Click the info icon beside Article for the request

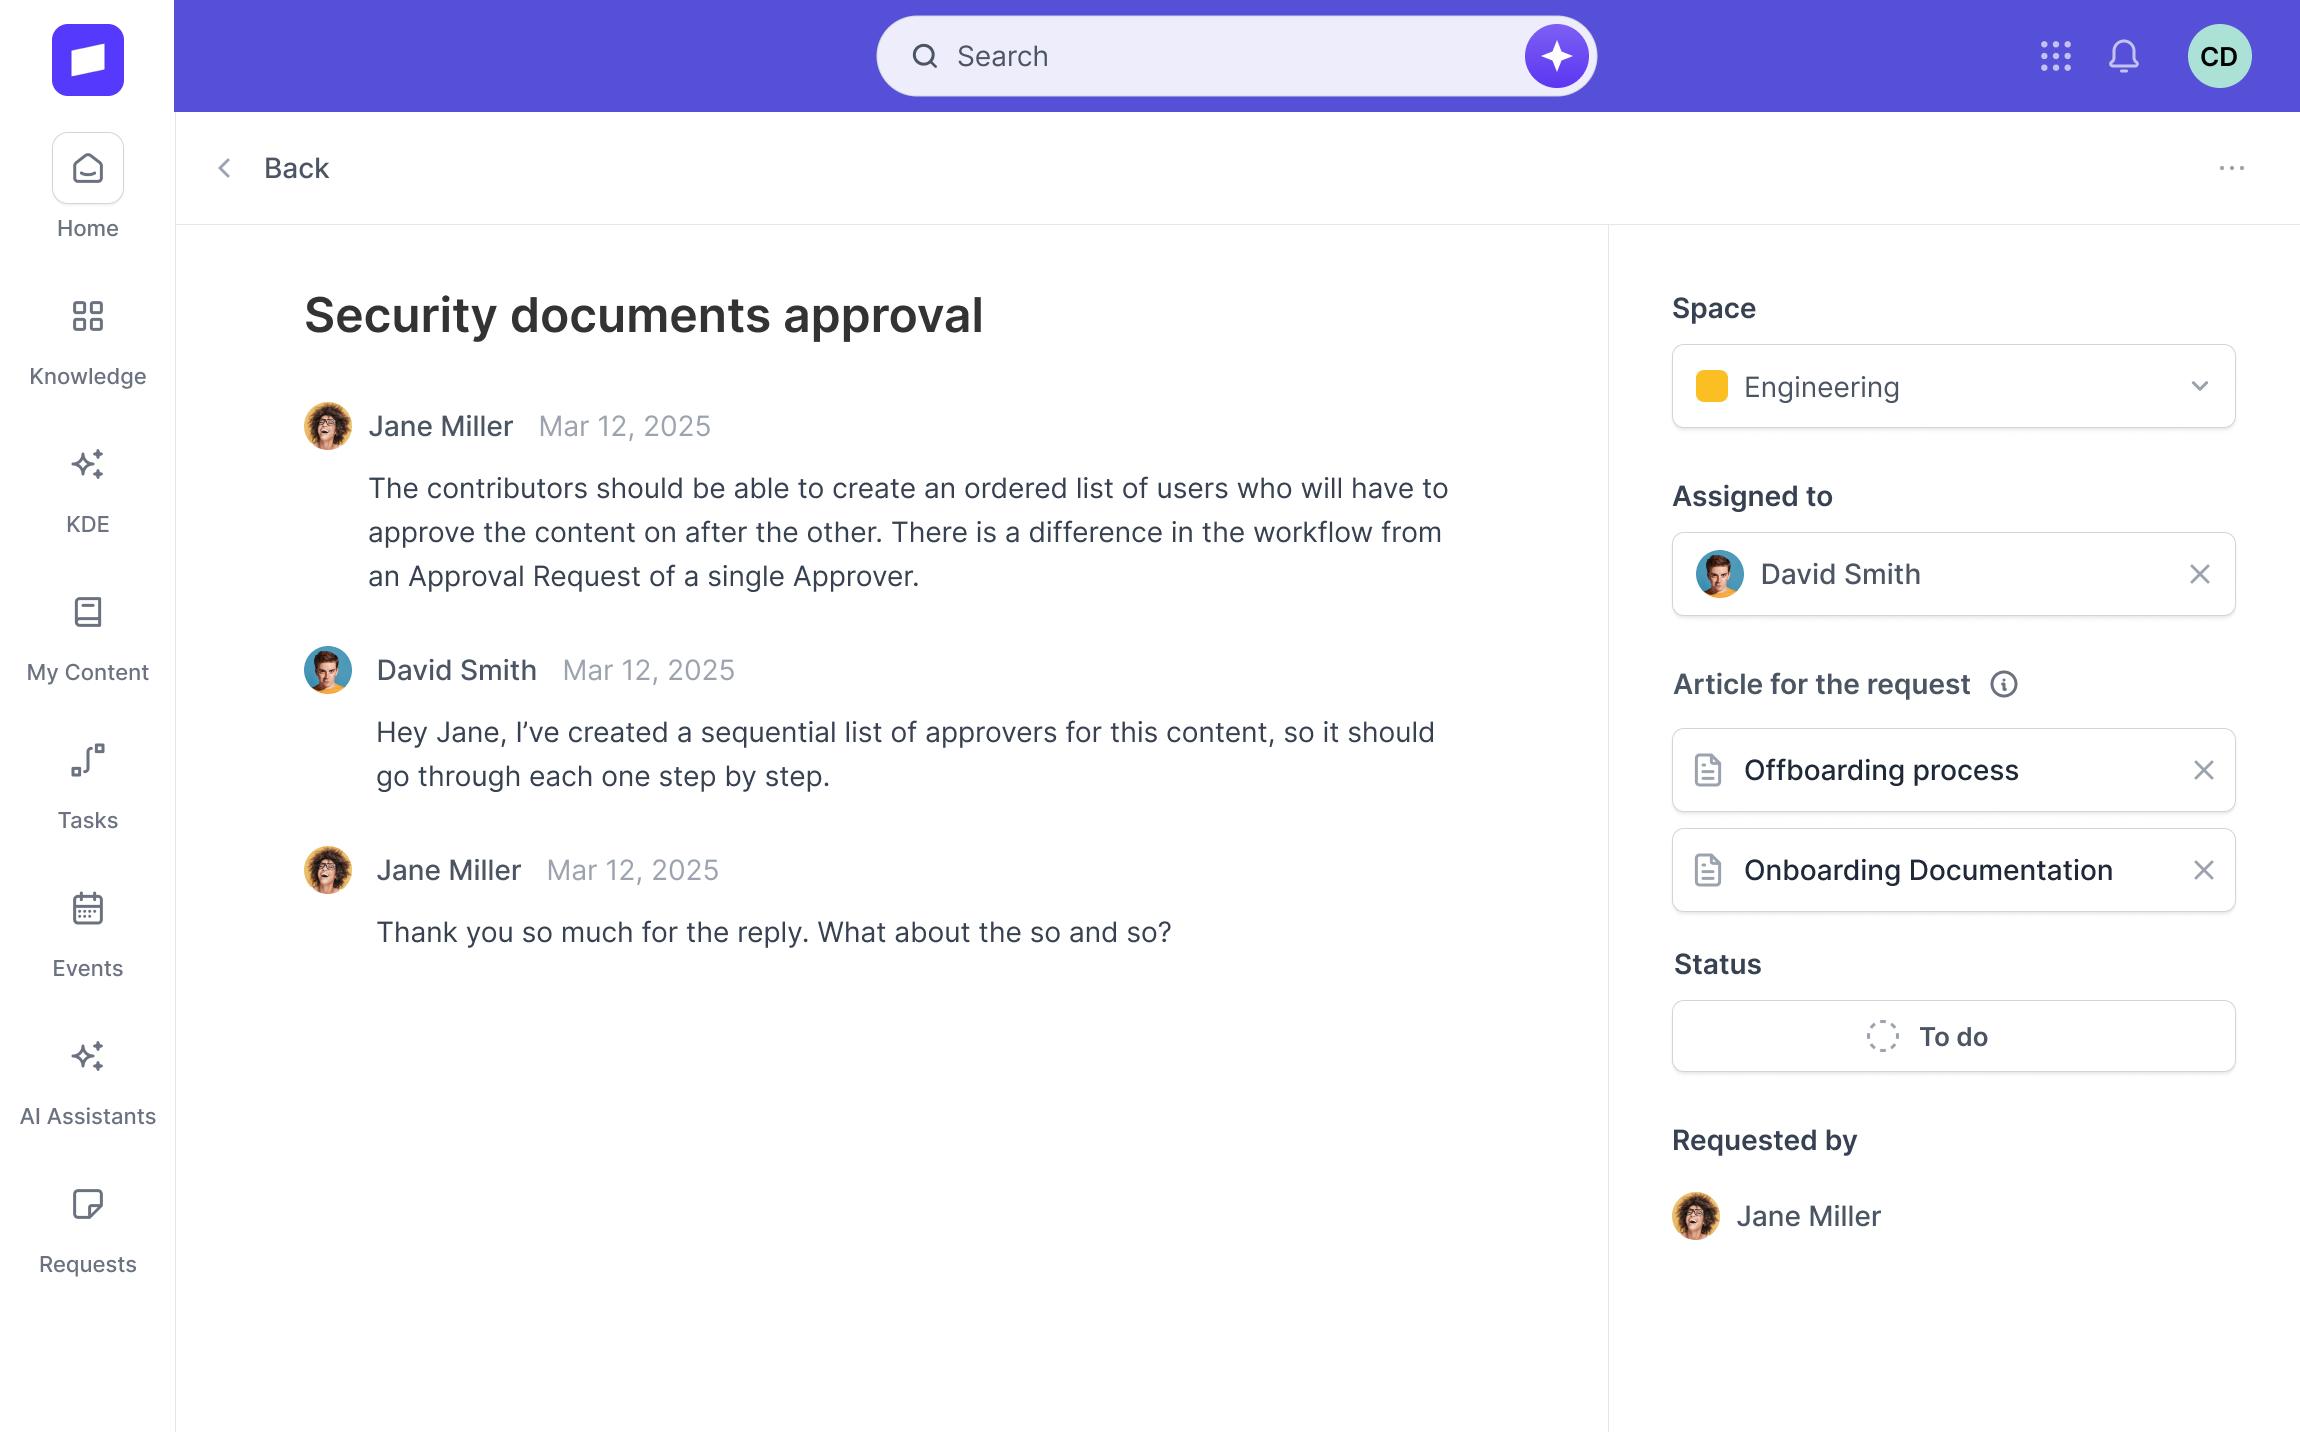click(x=2003, y=684)
